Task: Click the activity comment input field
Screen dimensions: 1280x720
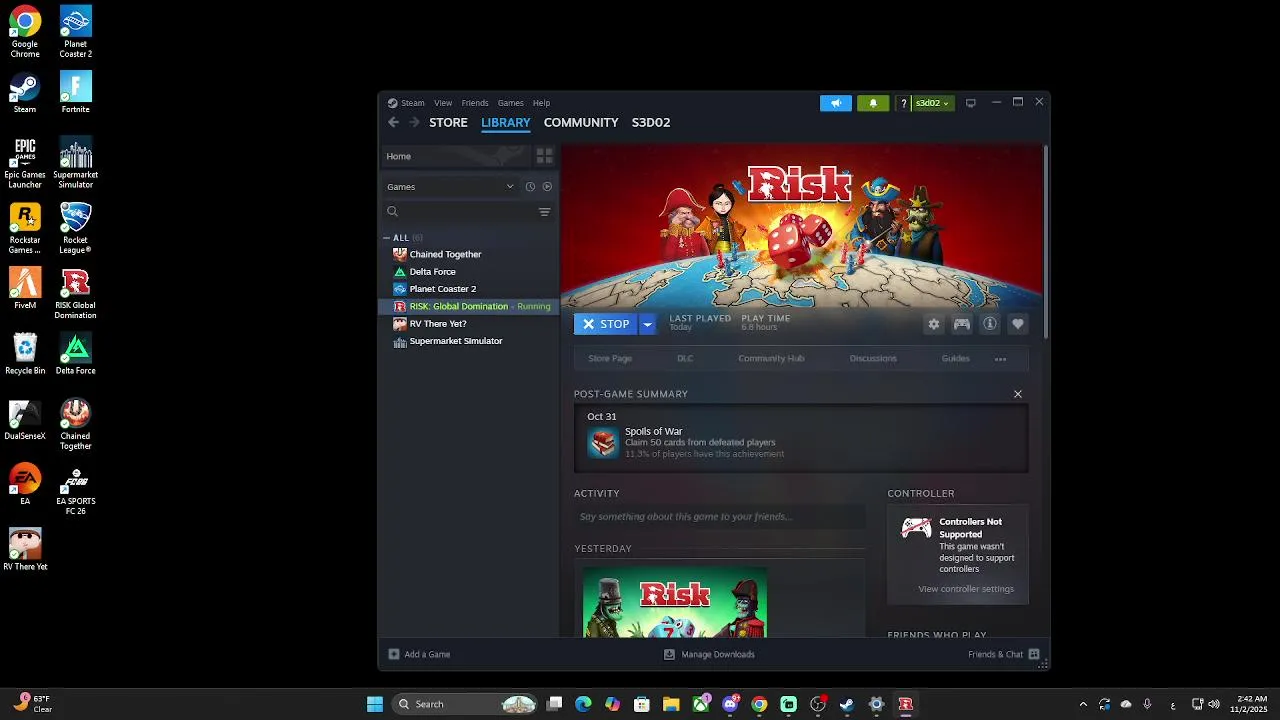Action: pos(720,517)
